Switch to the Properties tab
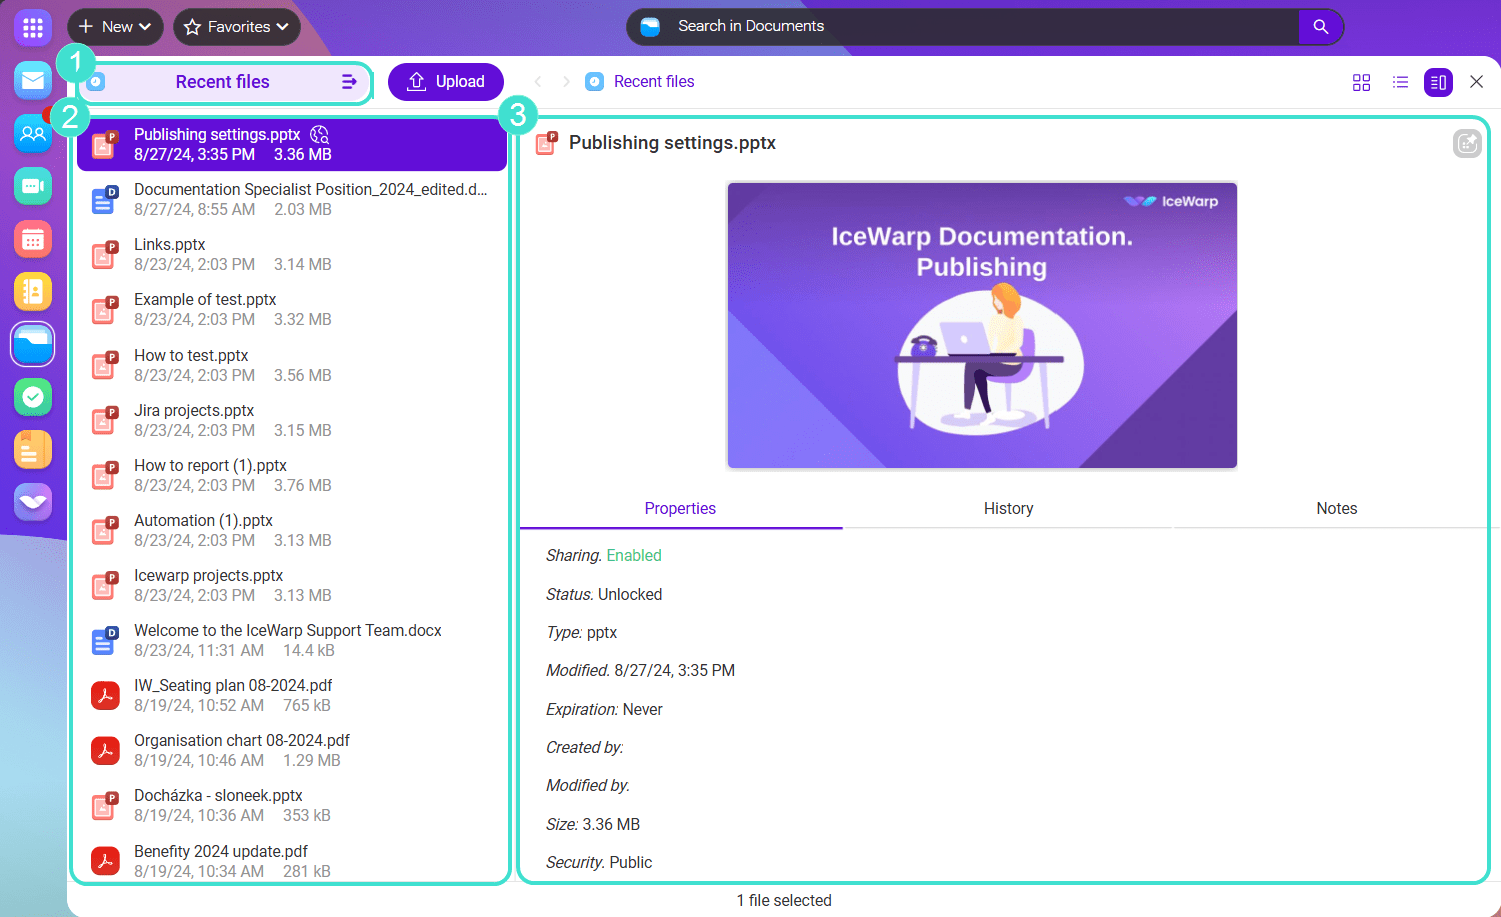Screen dimensions: 1501x917 [x=680, y=508]
